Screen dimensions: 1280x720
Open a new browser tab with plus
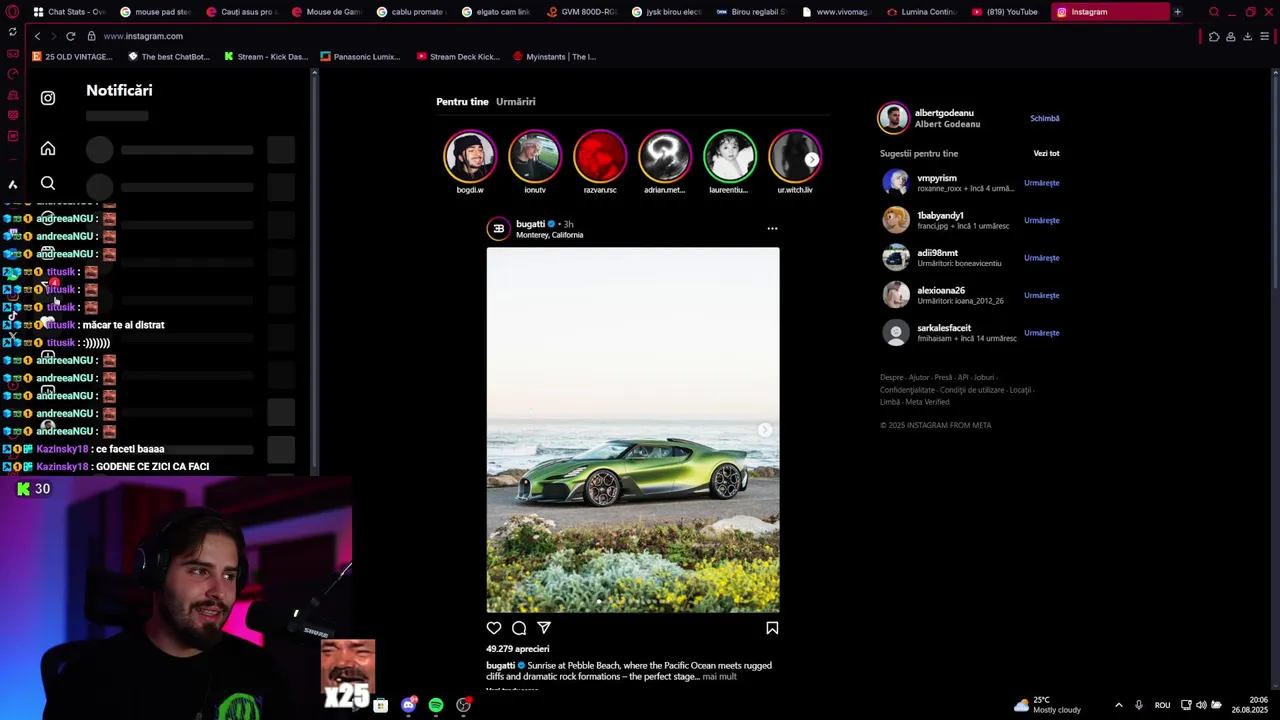click(1177, 12)
